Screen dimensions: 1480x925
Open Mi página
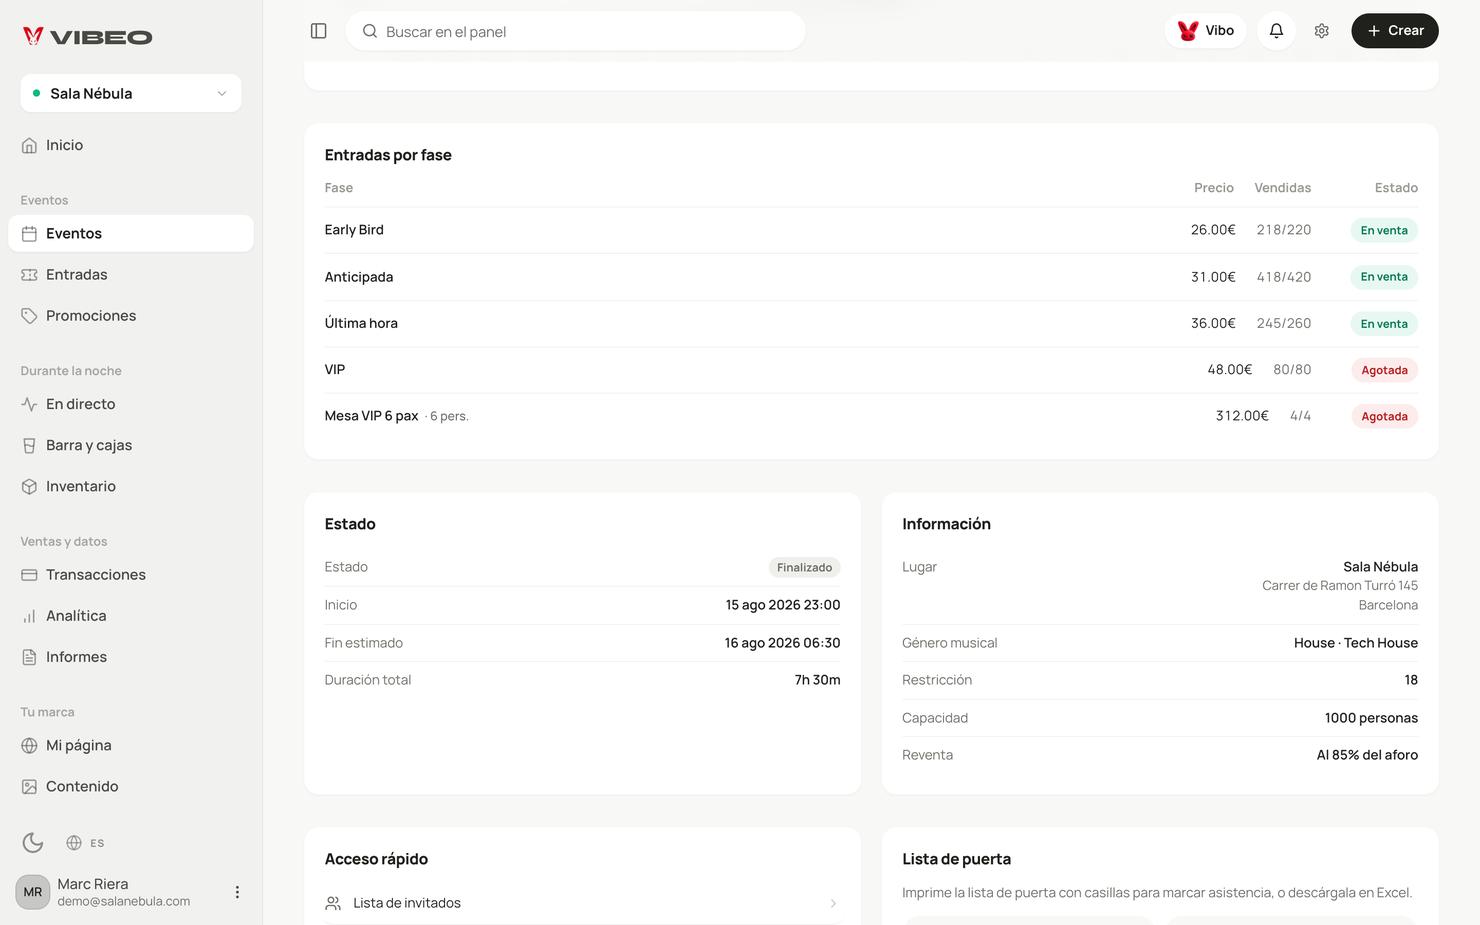click(x=131, y=745)
